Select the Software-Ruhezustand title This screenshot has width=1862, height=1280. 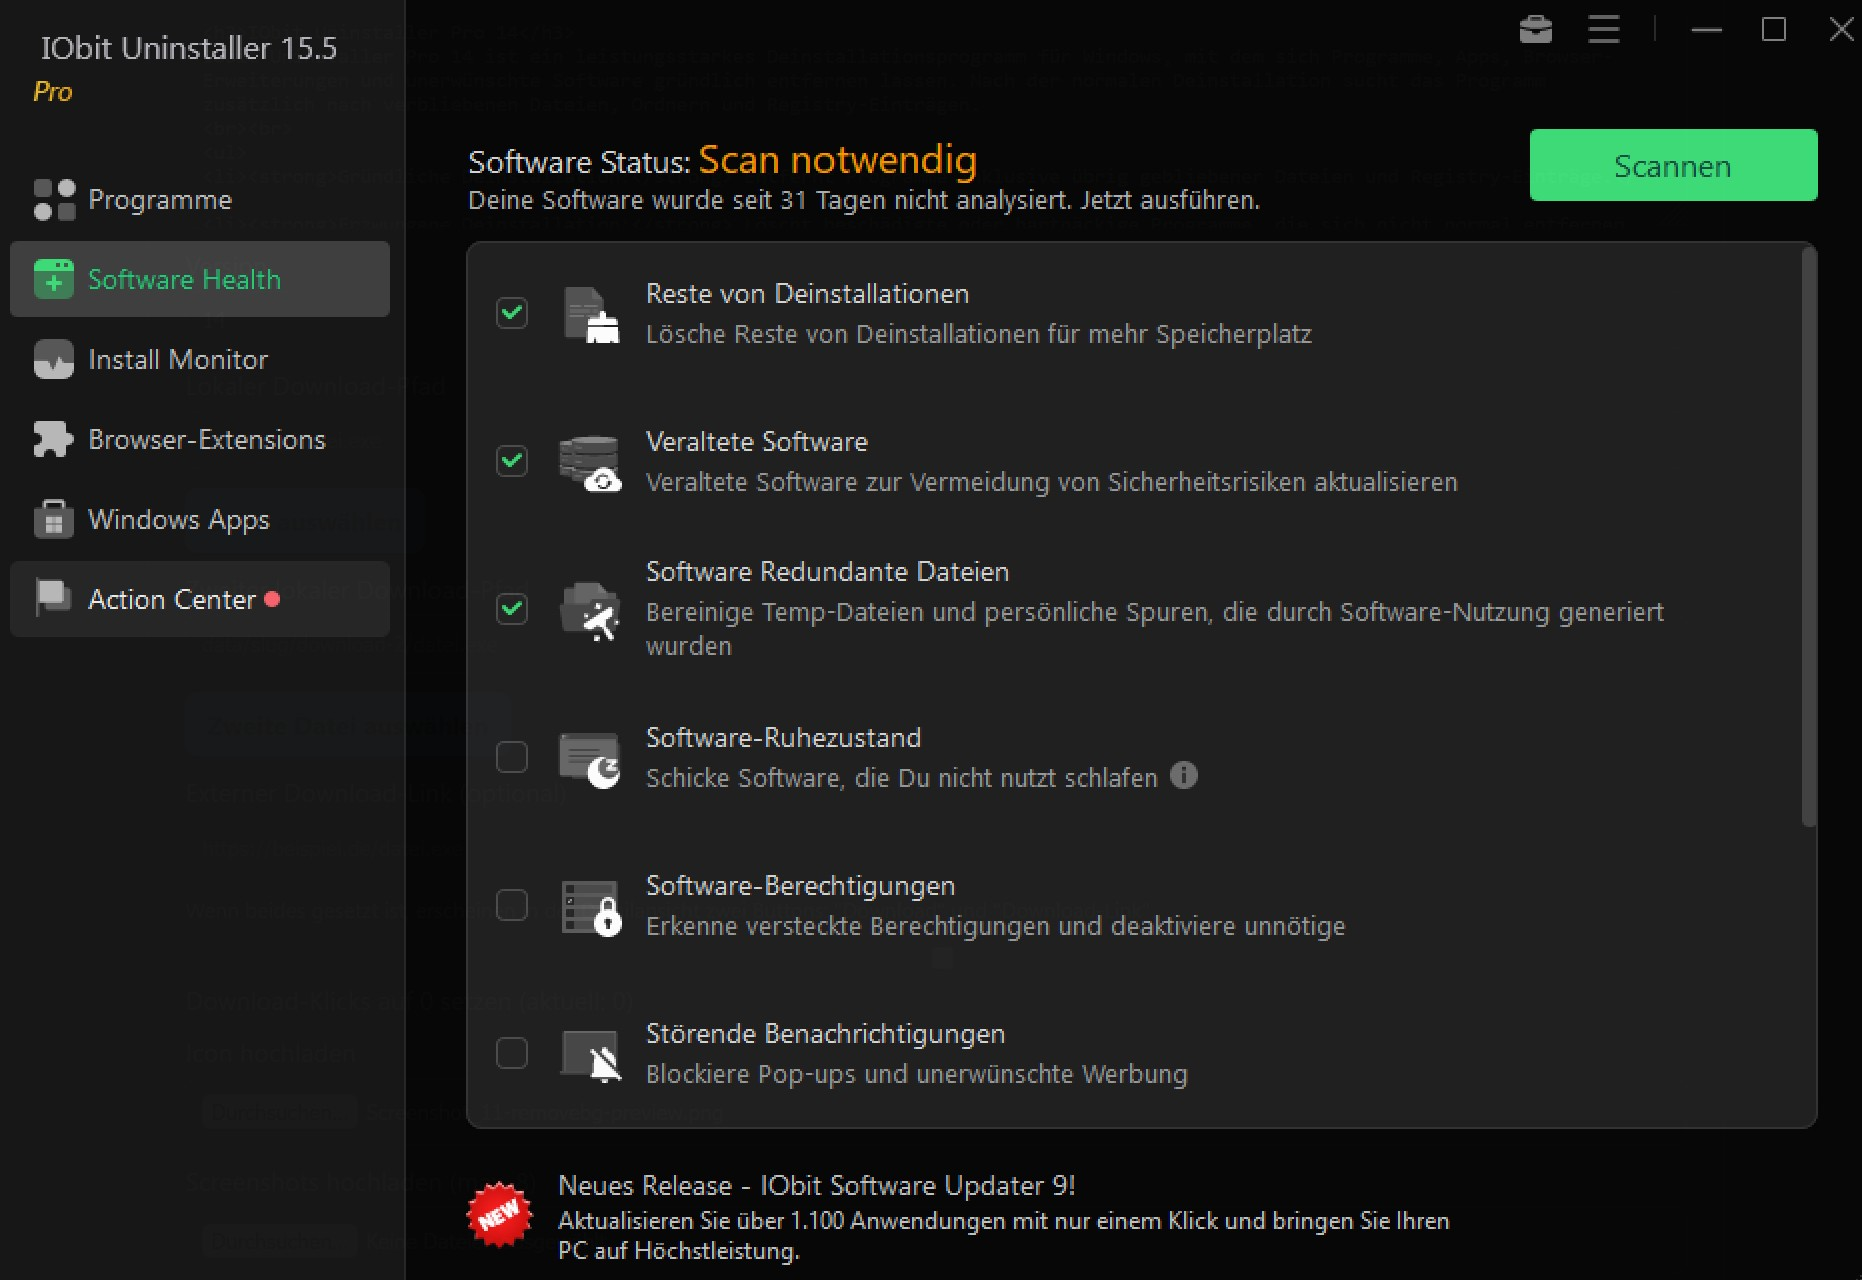coord(783,738)
